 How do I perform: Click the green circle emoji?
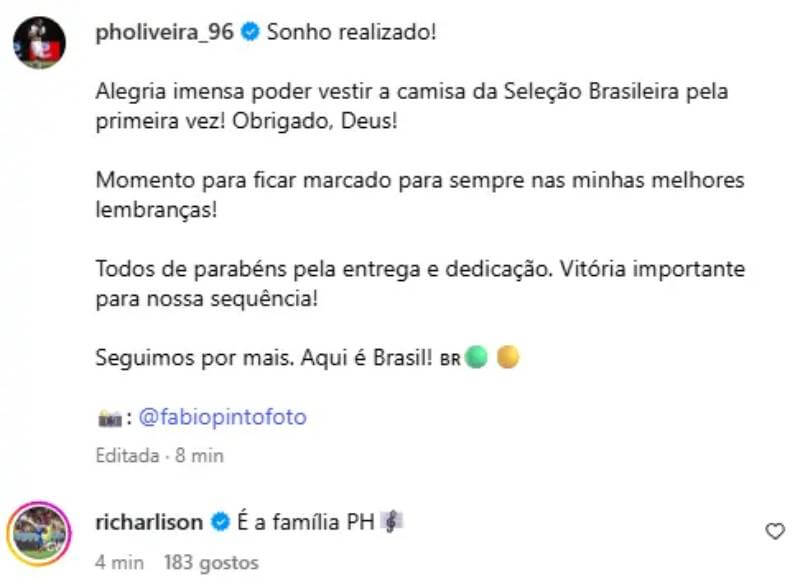click(477, 357)
